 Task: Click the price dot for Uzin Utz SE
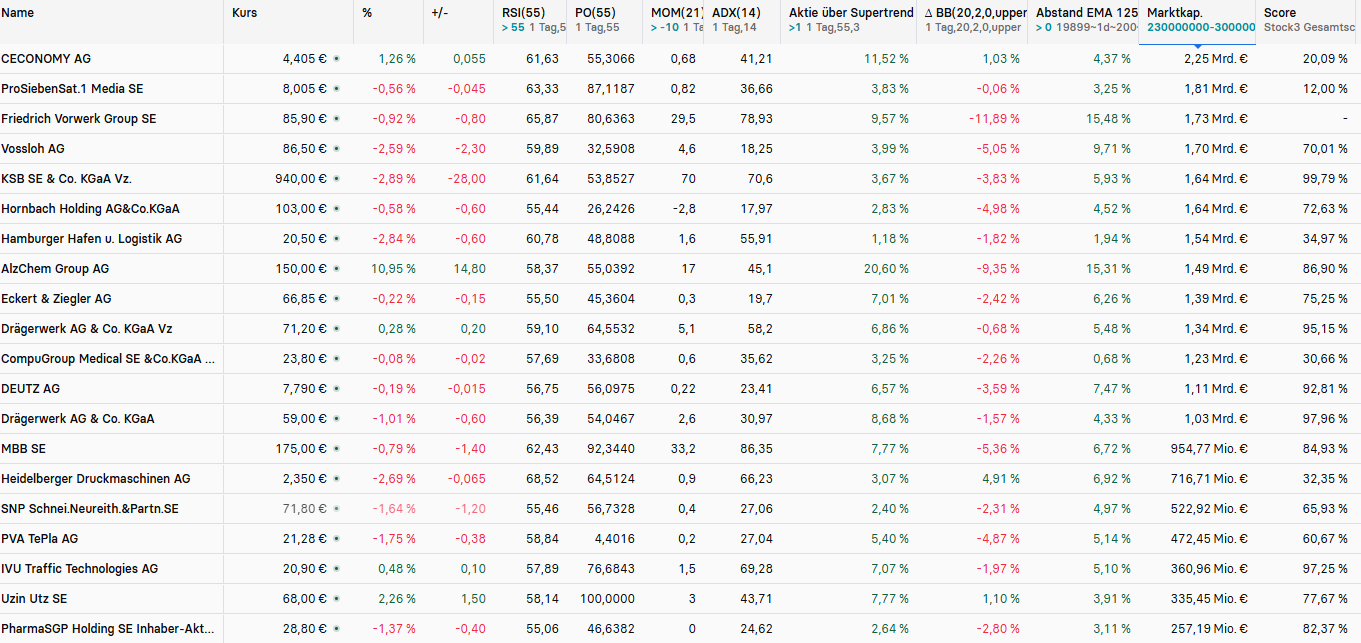(336, 599)
